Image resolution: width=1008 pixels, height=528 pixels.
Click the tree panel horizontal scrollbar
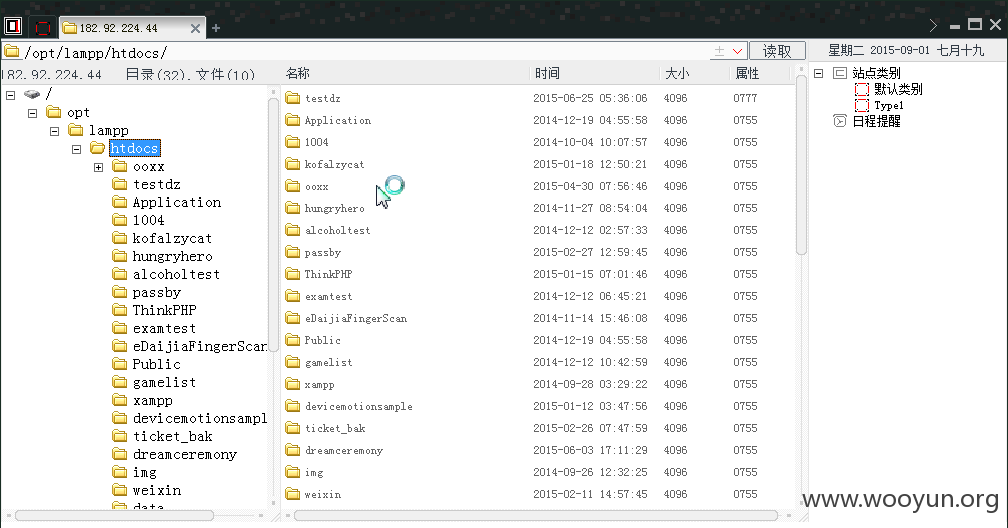pos(114,515)
